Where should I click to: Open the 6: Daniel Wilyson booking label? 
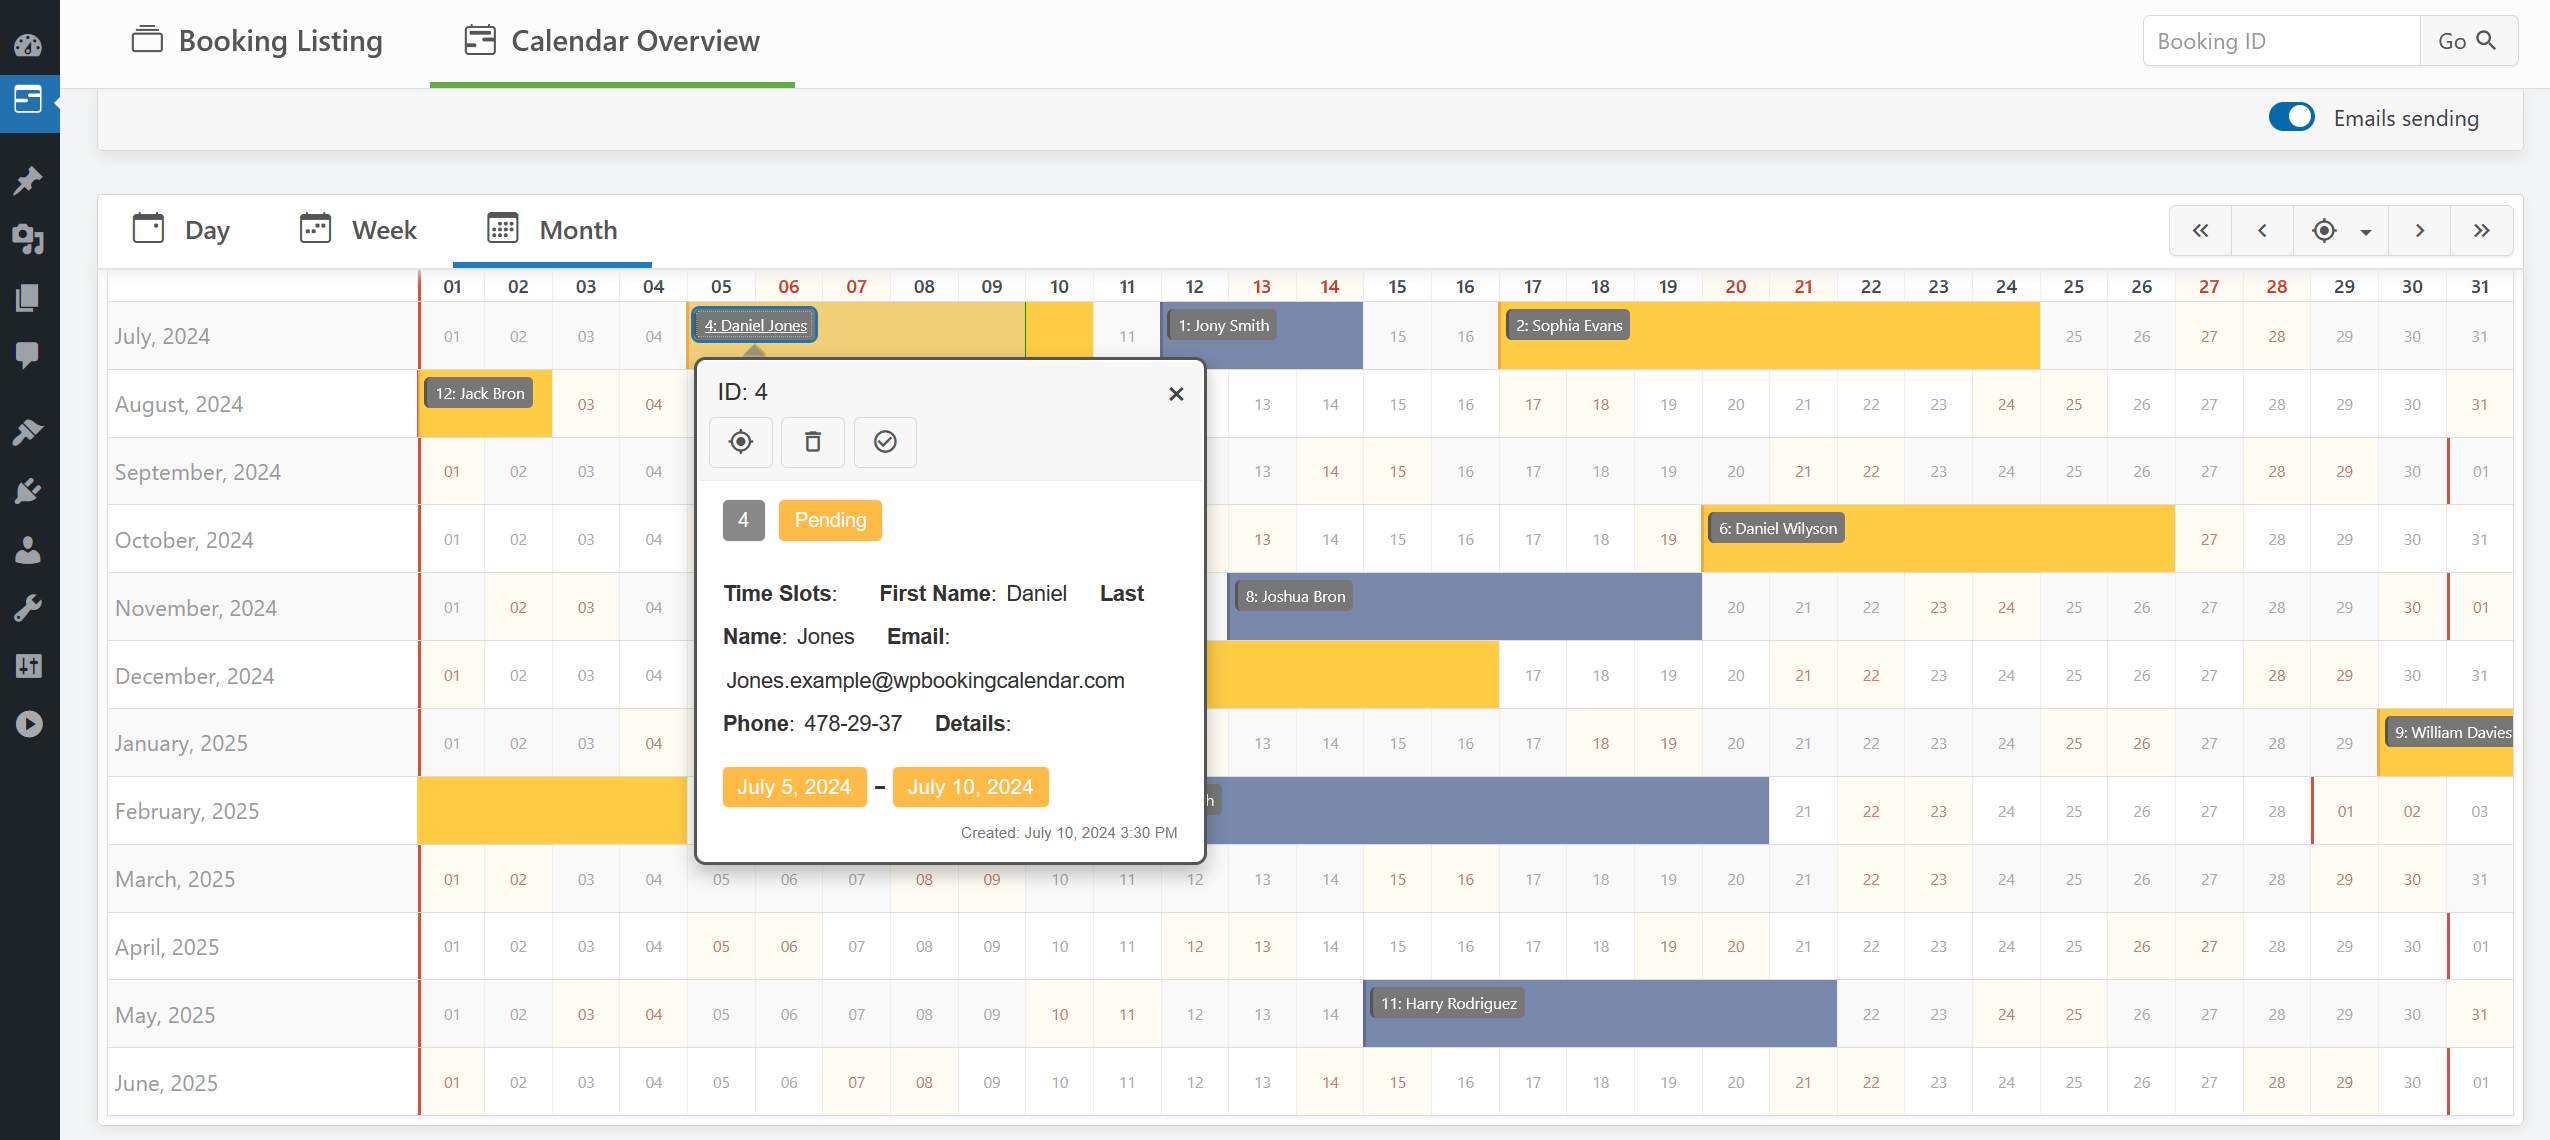click(1777, 528)
